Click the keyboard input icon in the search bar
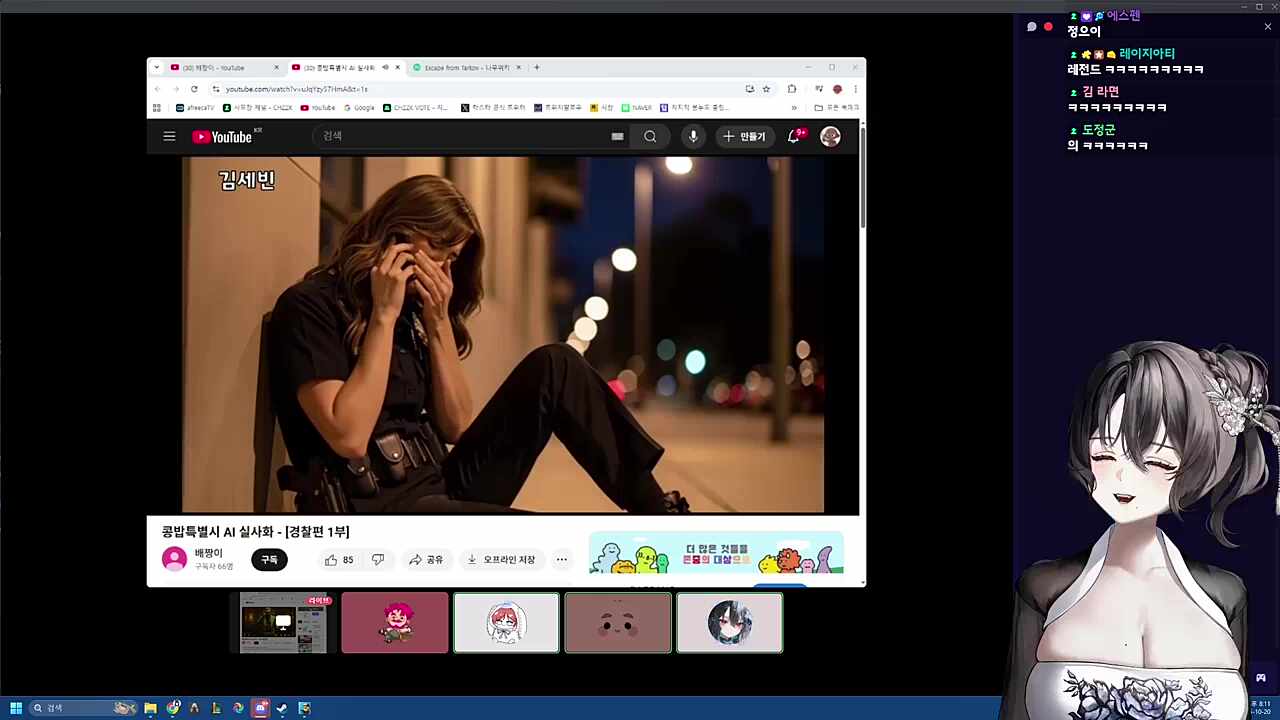Viewport: 1280px width, 720px height. click(x=617, y=136)
